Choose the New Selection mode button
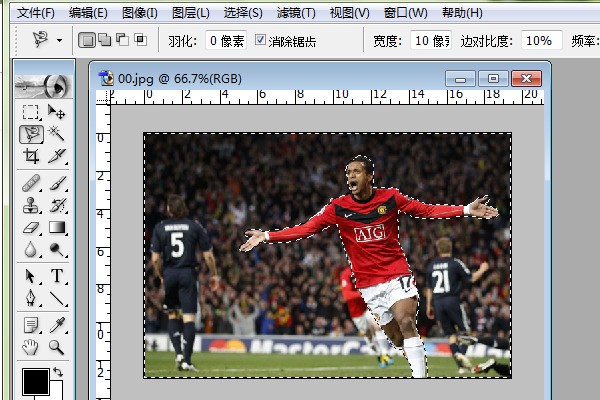600x400 pixels. (x=86, y=41)
